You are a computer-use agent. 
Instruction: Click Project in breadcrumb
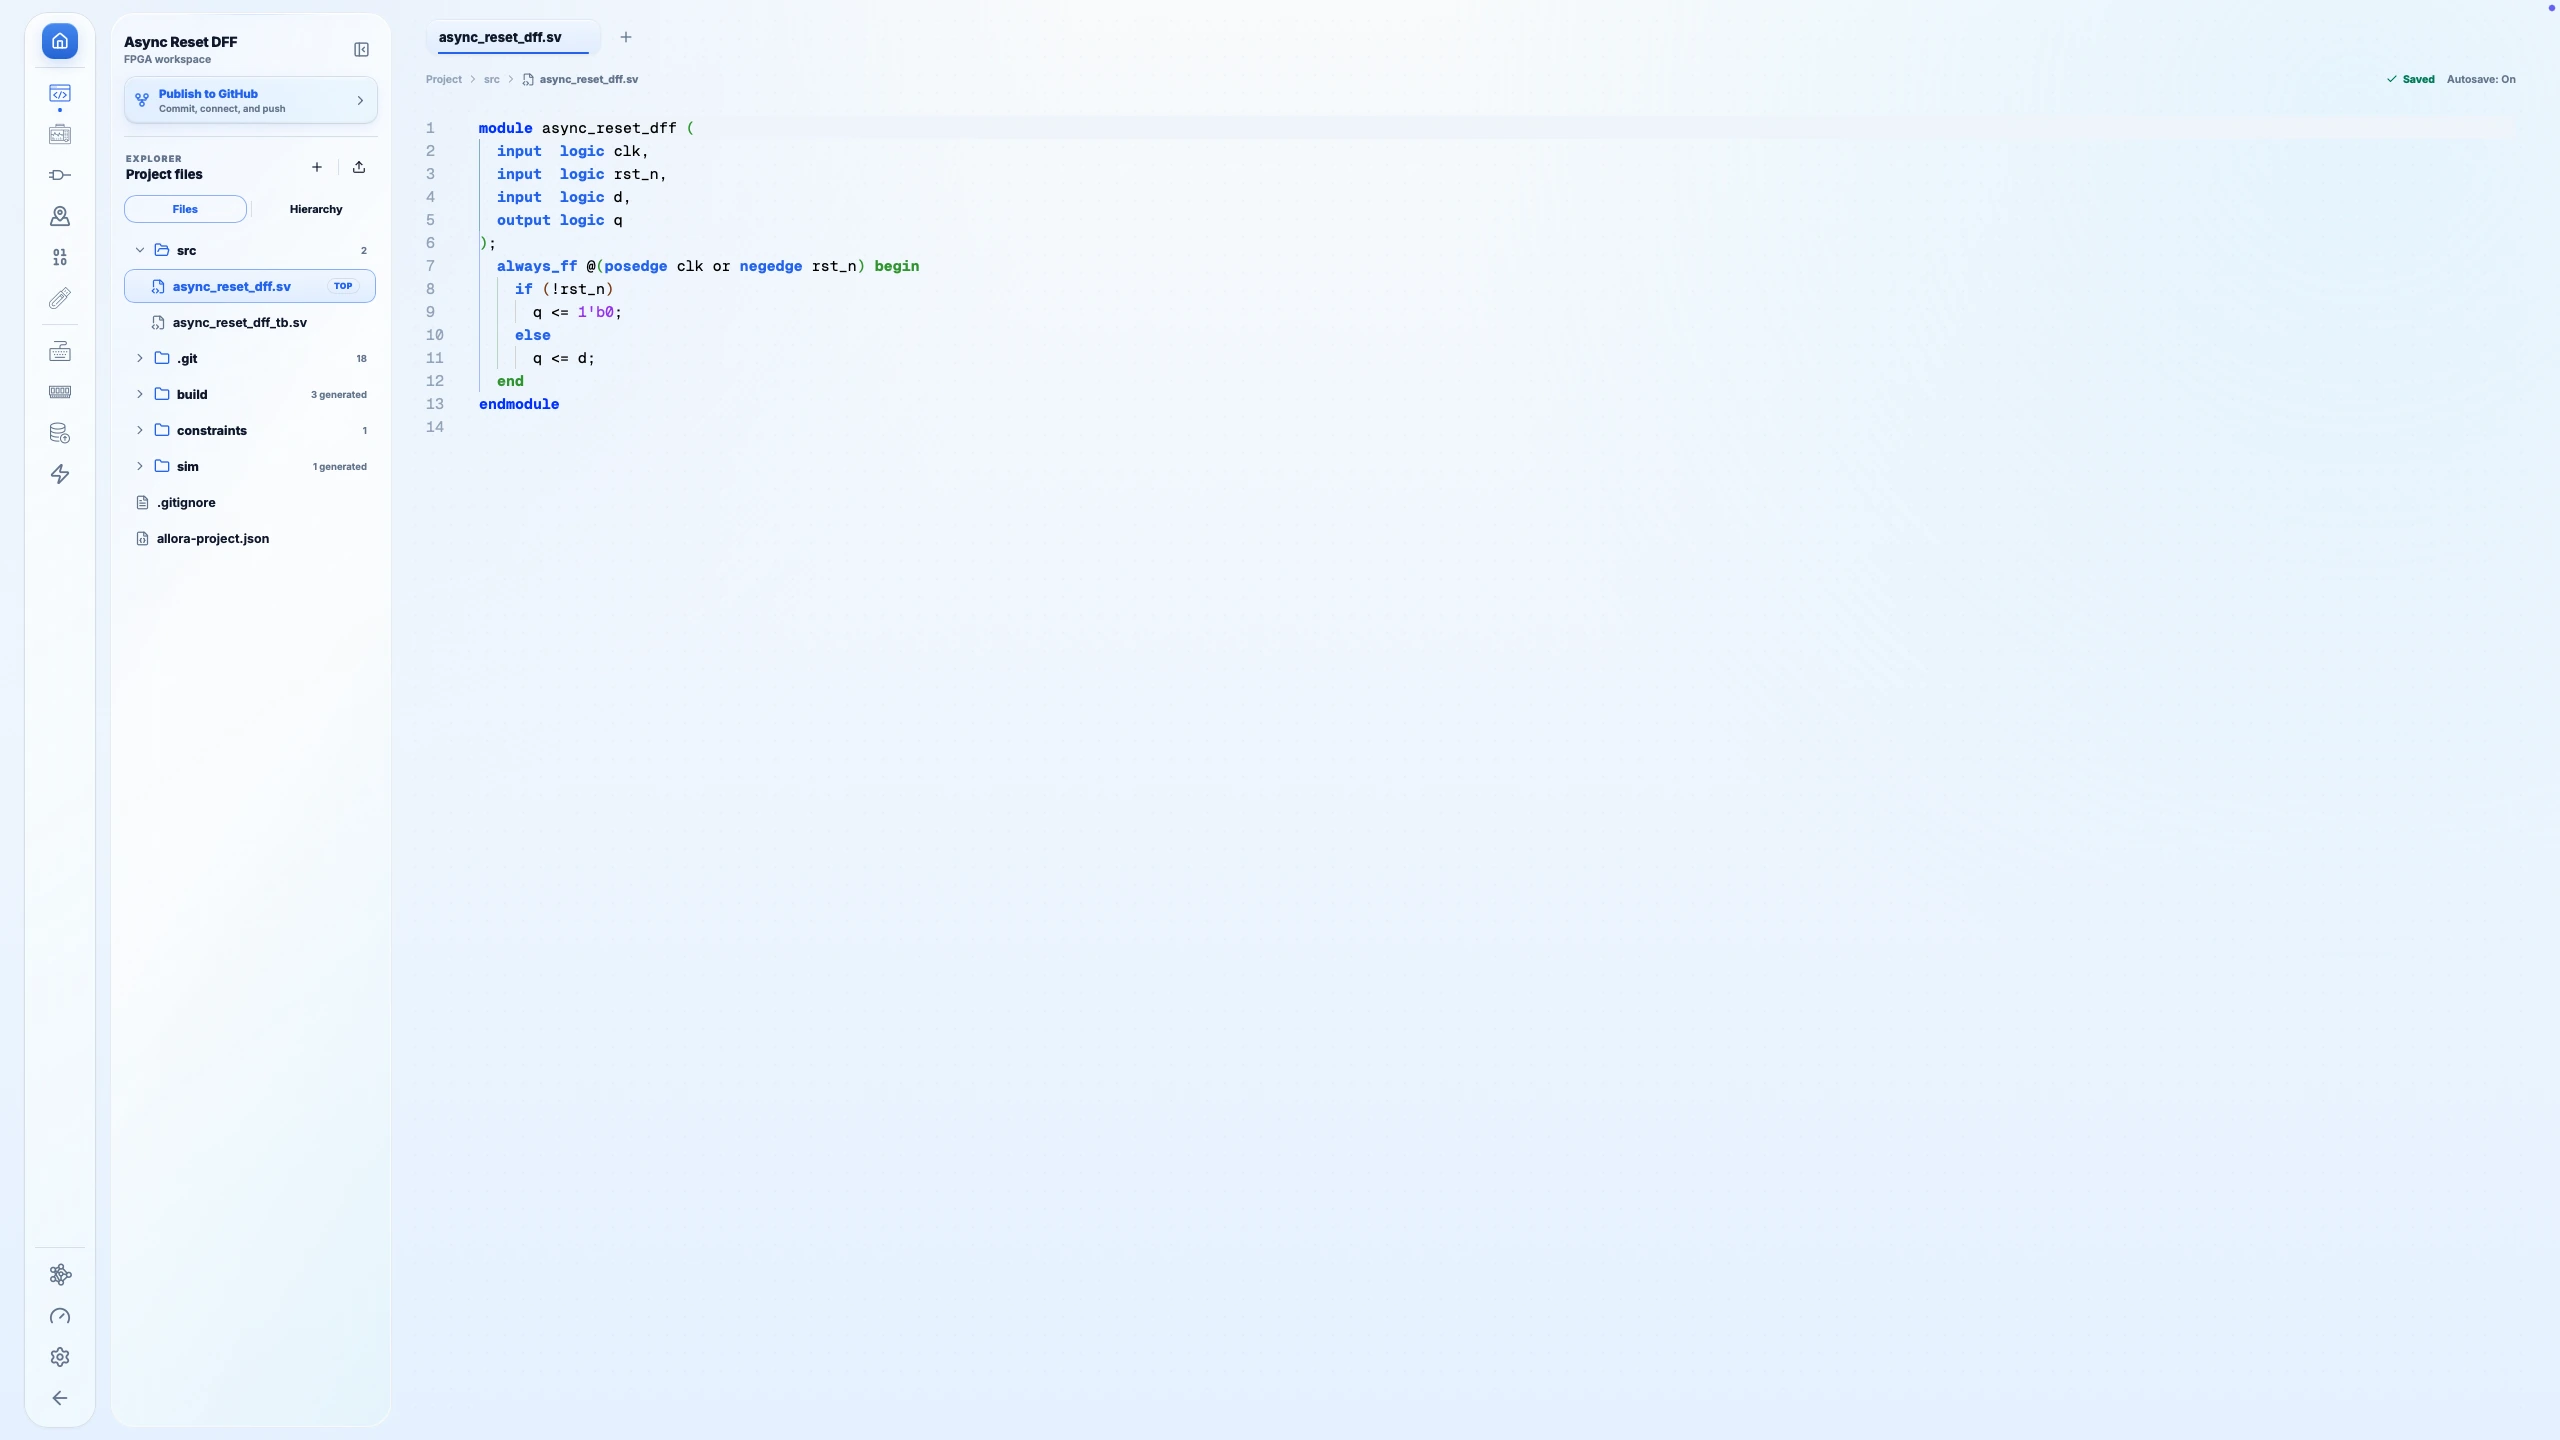coord(444,79)
